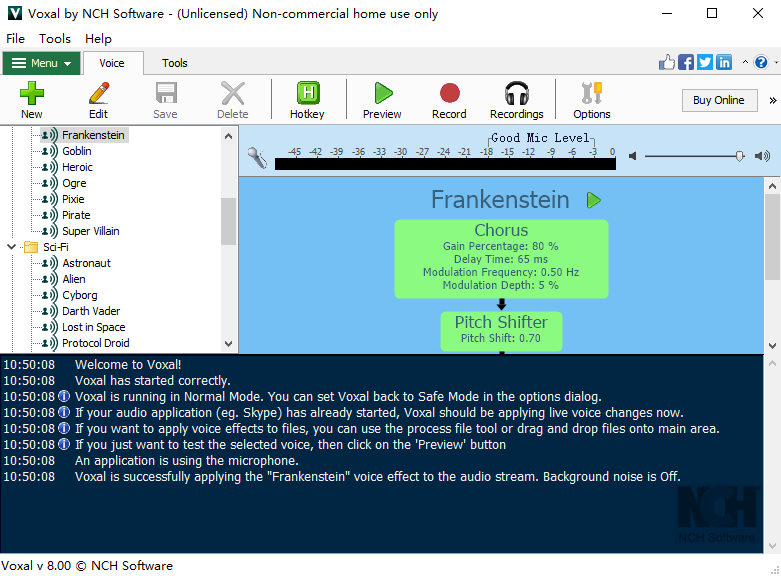
Task: Select the Darth Vader voice
Action: tap(91, 311)
